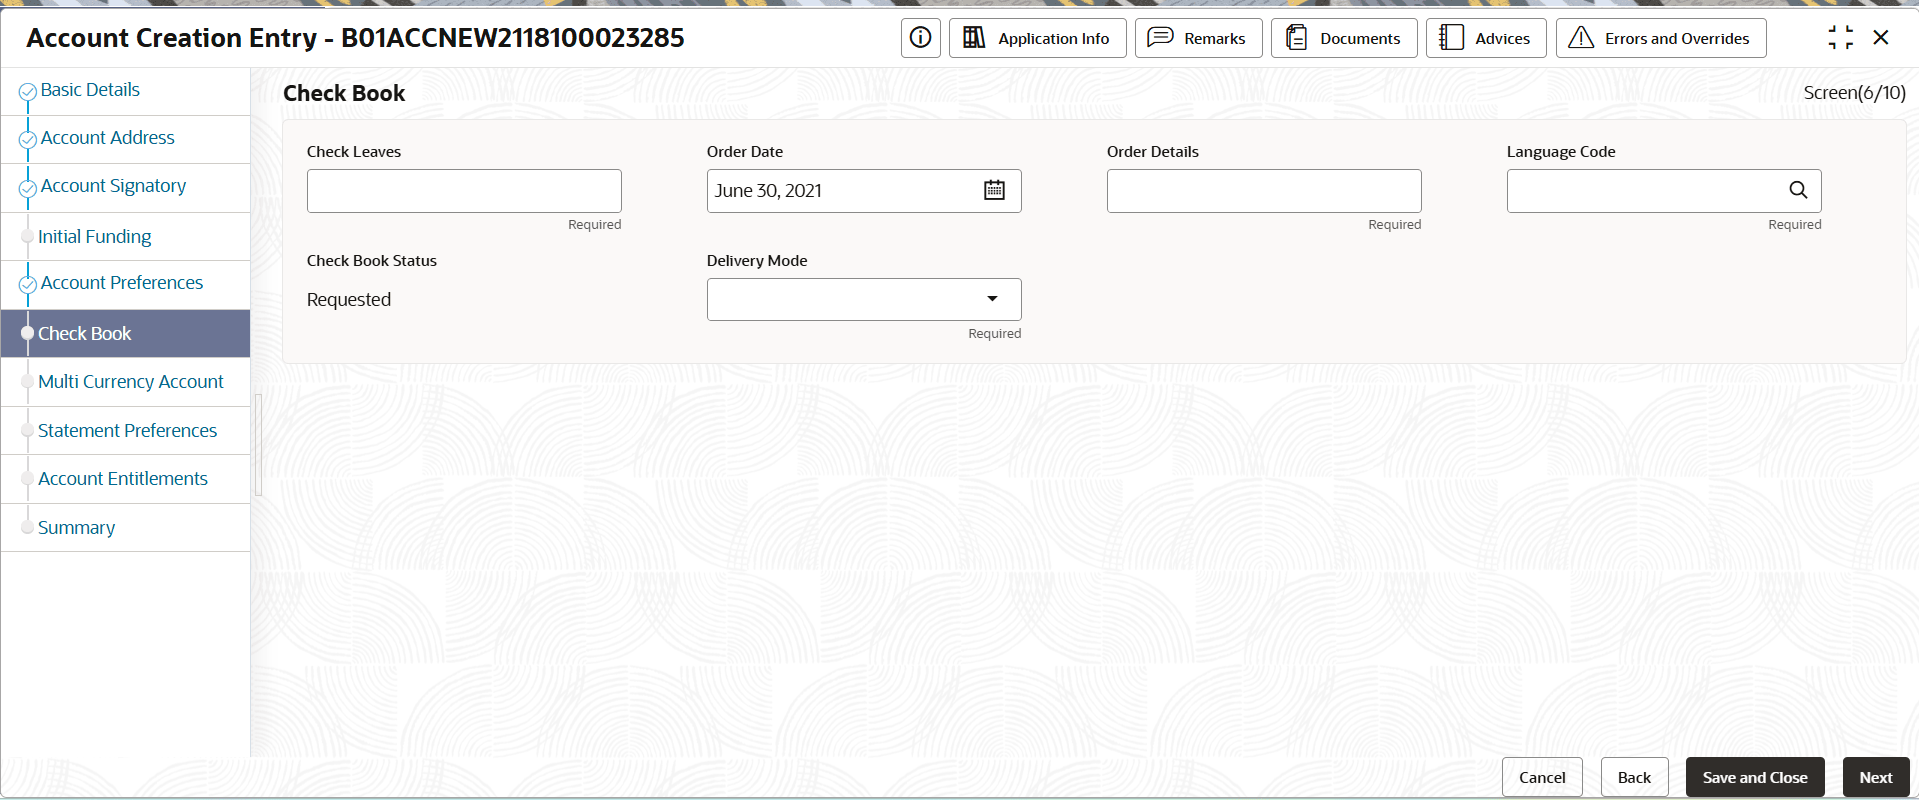The width and height of the screenshot is (1919, 800).
Task: Click the information circle icon in header
Action: tap(920, 38)
